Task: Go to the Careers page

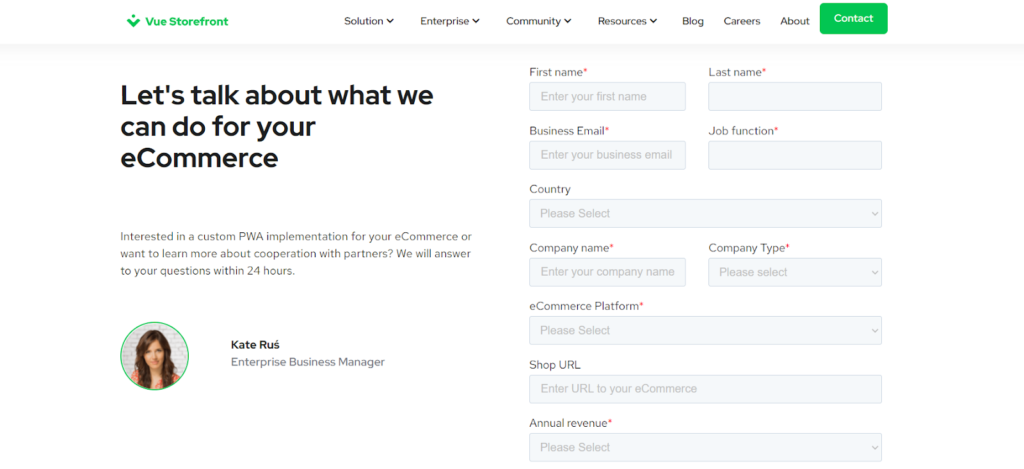Action: click(742, 21)
